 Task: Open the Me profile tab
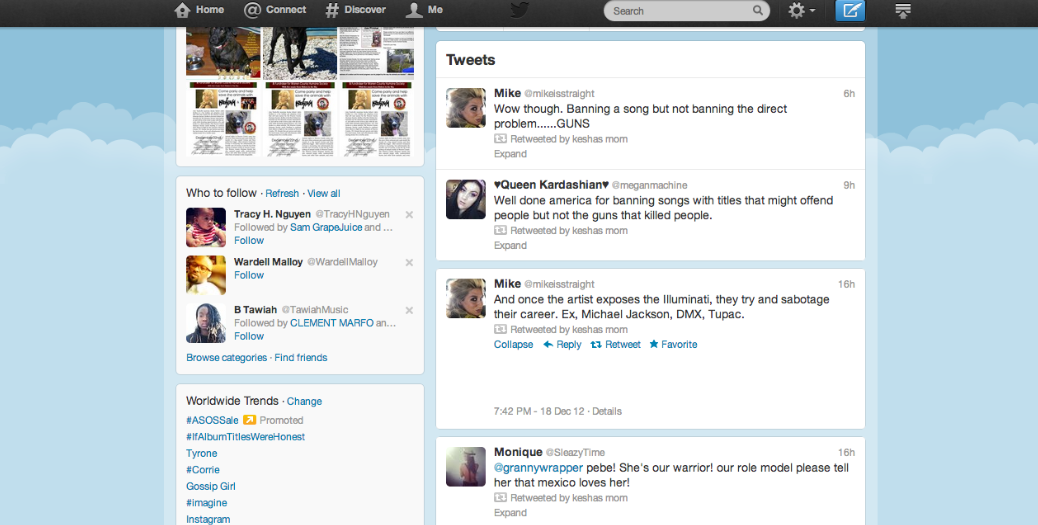point(424,10)
